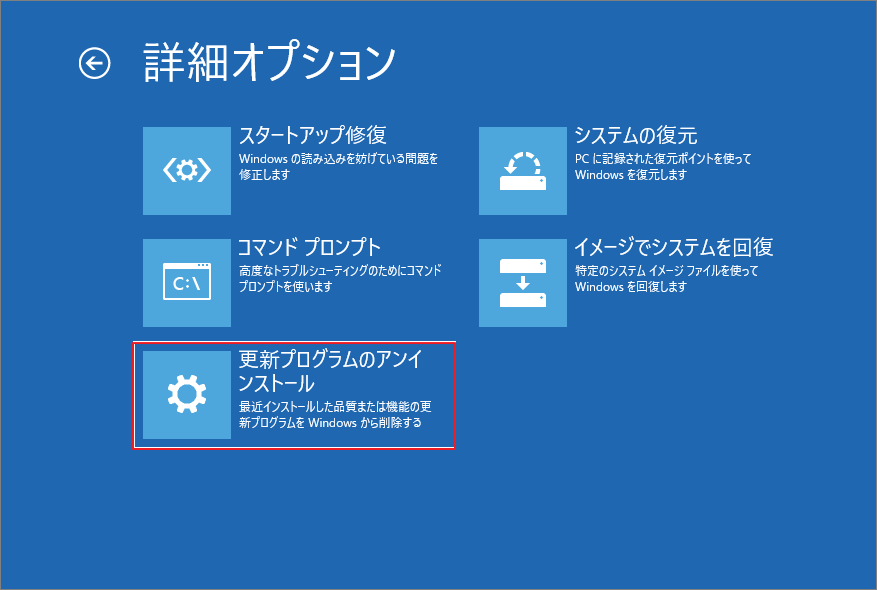The image size is (877, 590).
Task: Click the blue System Image Recovery tile square
Action: coord(521,282)
